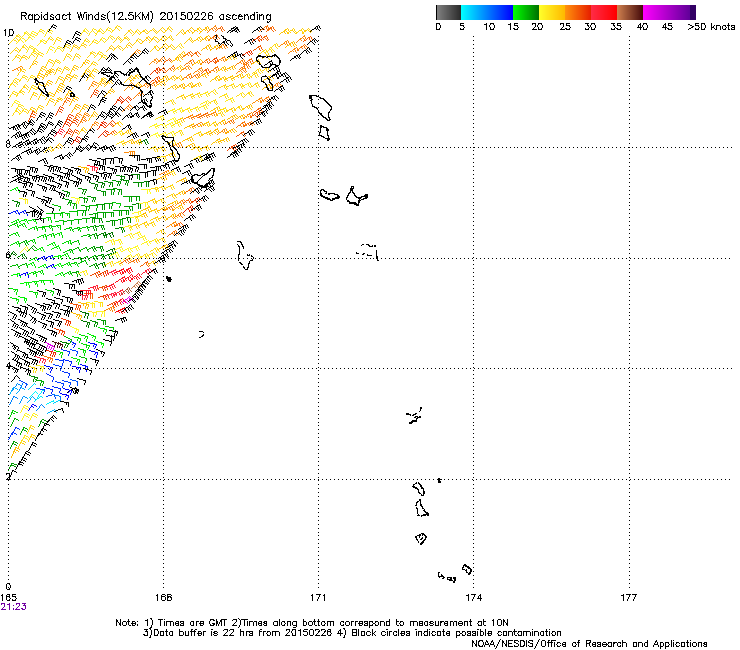The height and width of the screenshot is (650, 740).
Task: Click longitude label '168'
Action: pyautogui.click(x=163, y=598)
